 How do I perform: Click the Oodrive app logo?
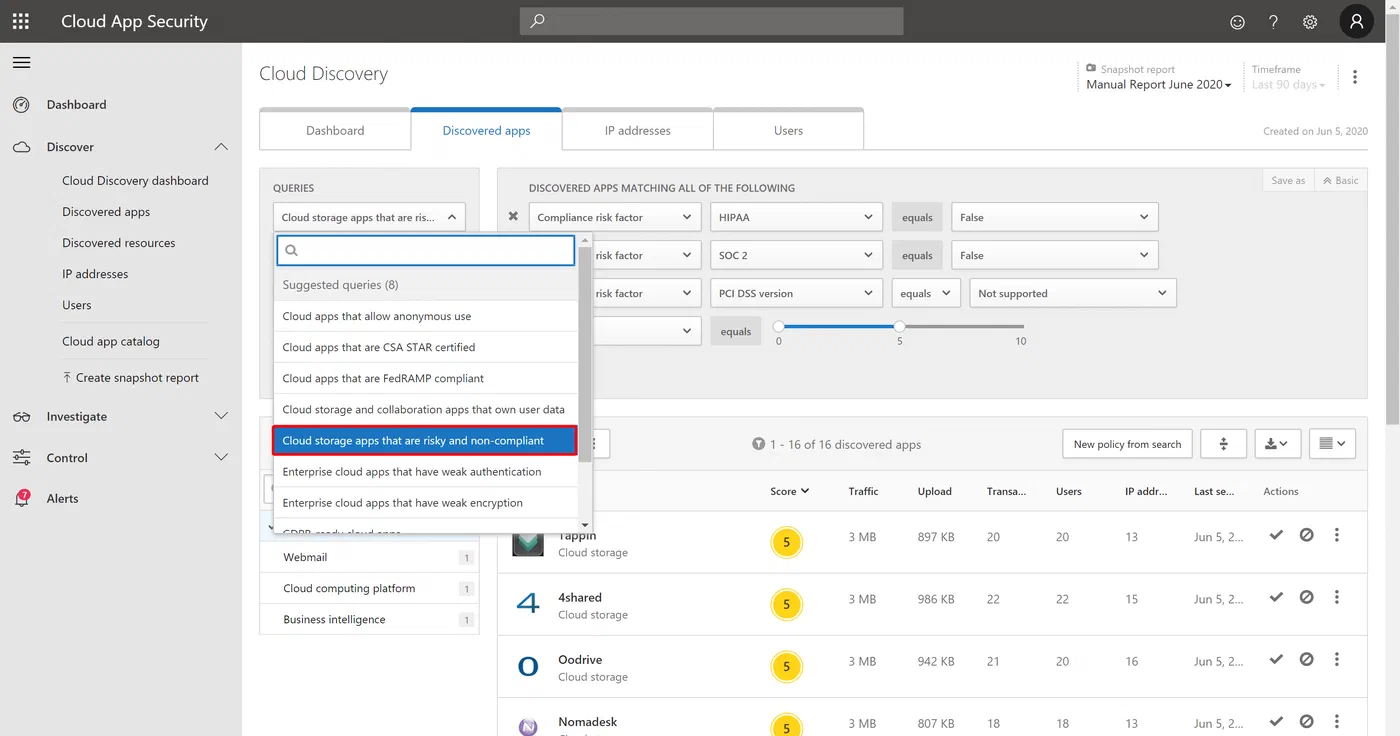point(528,667)
